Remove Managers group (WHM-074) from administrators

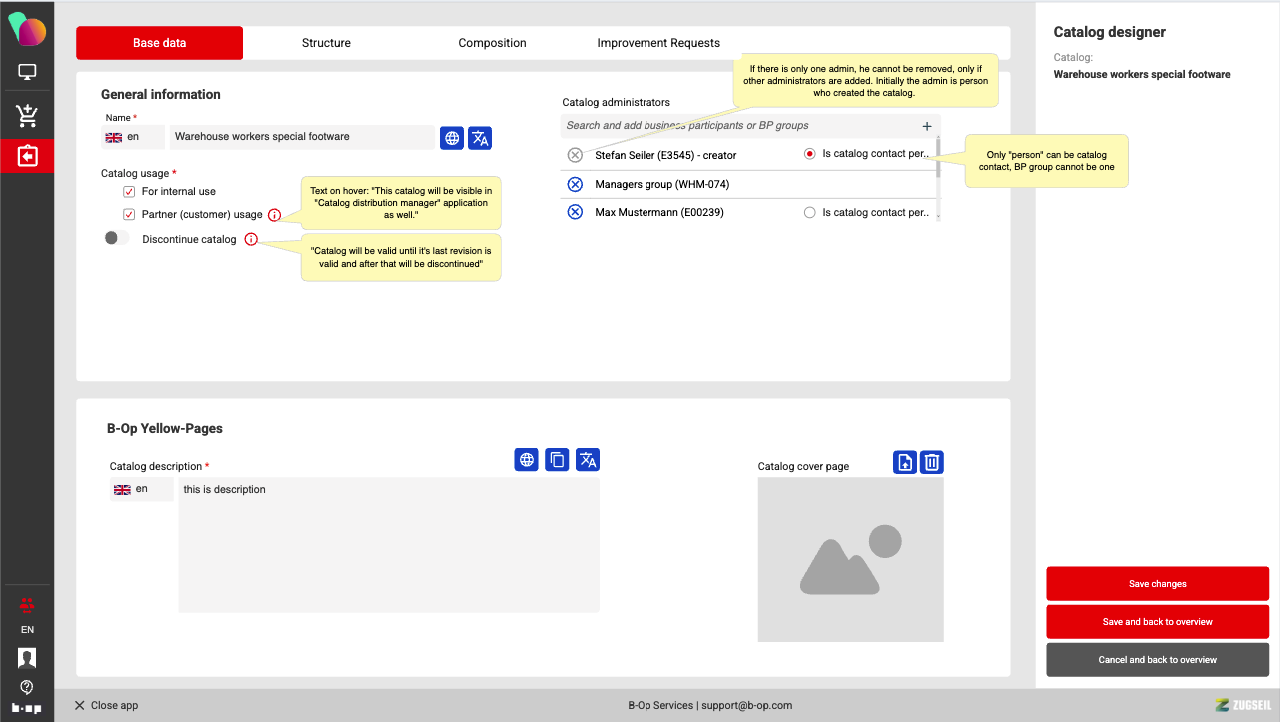pos(575,185)
